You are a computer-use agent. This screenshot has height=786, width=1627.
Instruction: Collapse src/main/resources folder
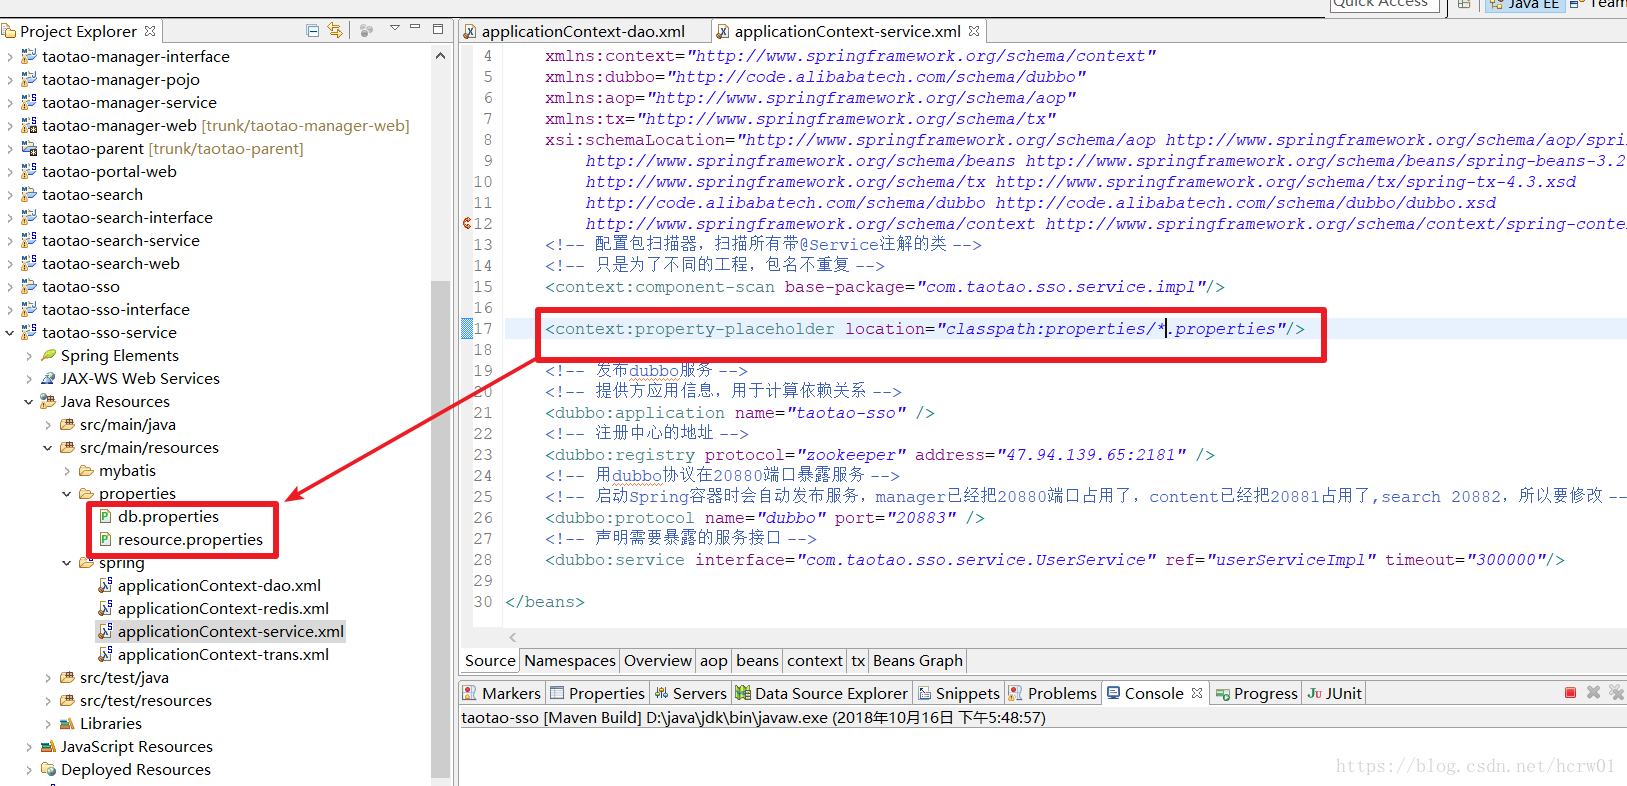(48, 448)
